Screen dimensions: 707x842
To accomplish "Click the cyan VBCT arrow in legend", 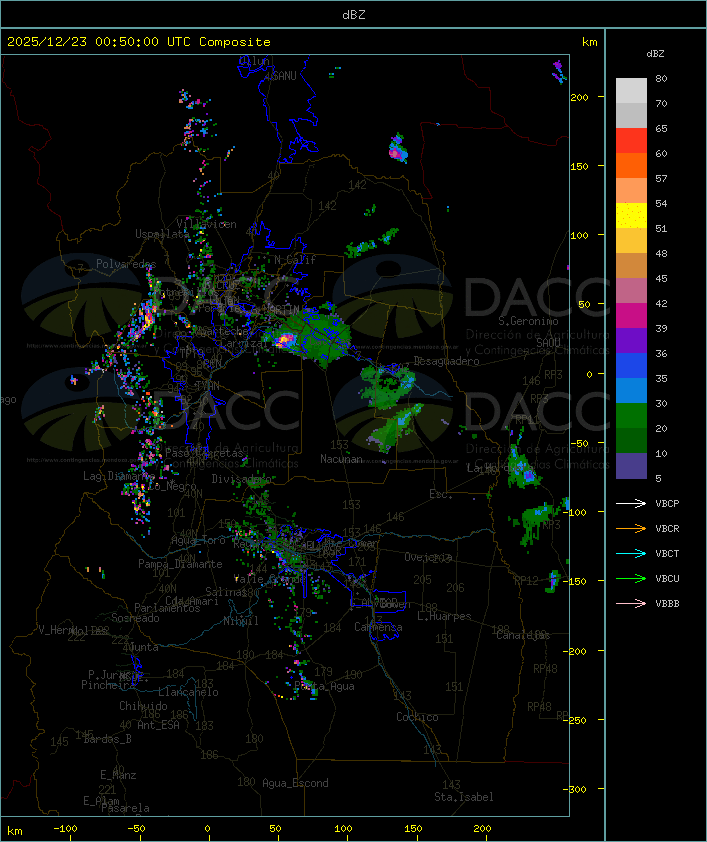I will pos(631,553).
